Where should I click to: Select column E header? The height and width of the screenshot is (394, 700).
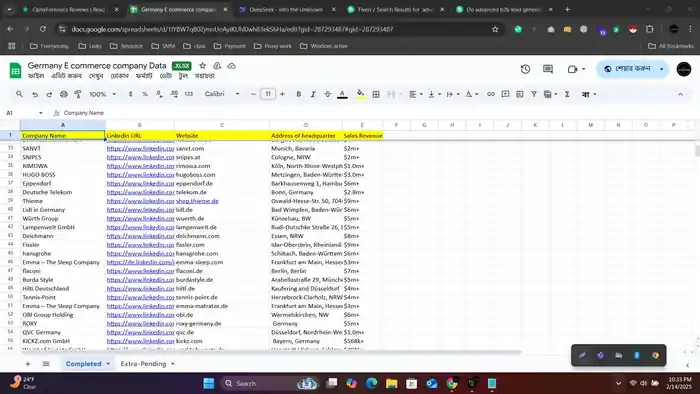(x=362, y=125)
